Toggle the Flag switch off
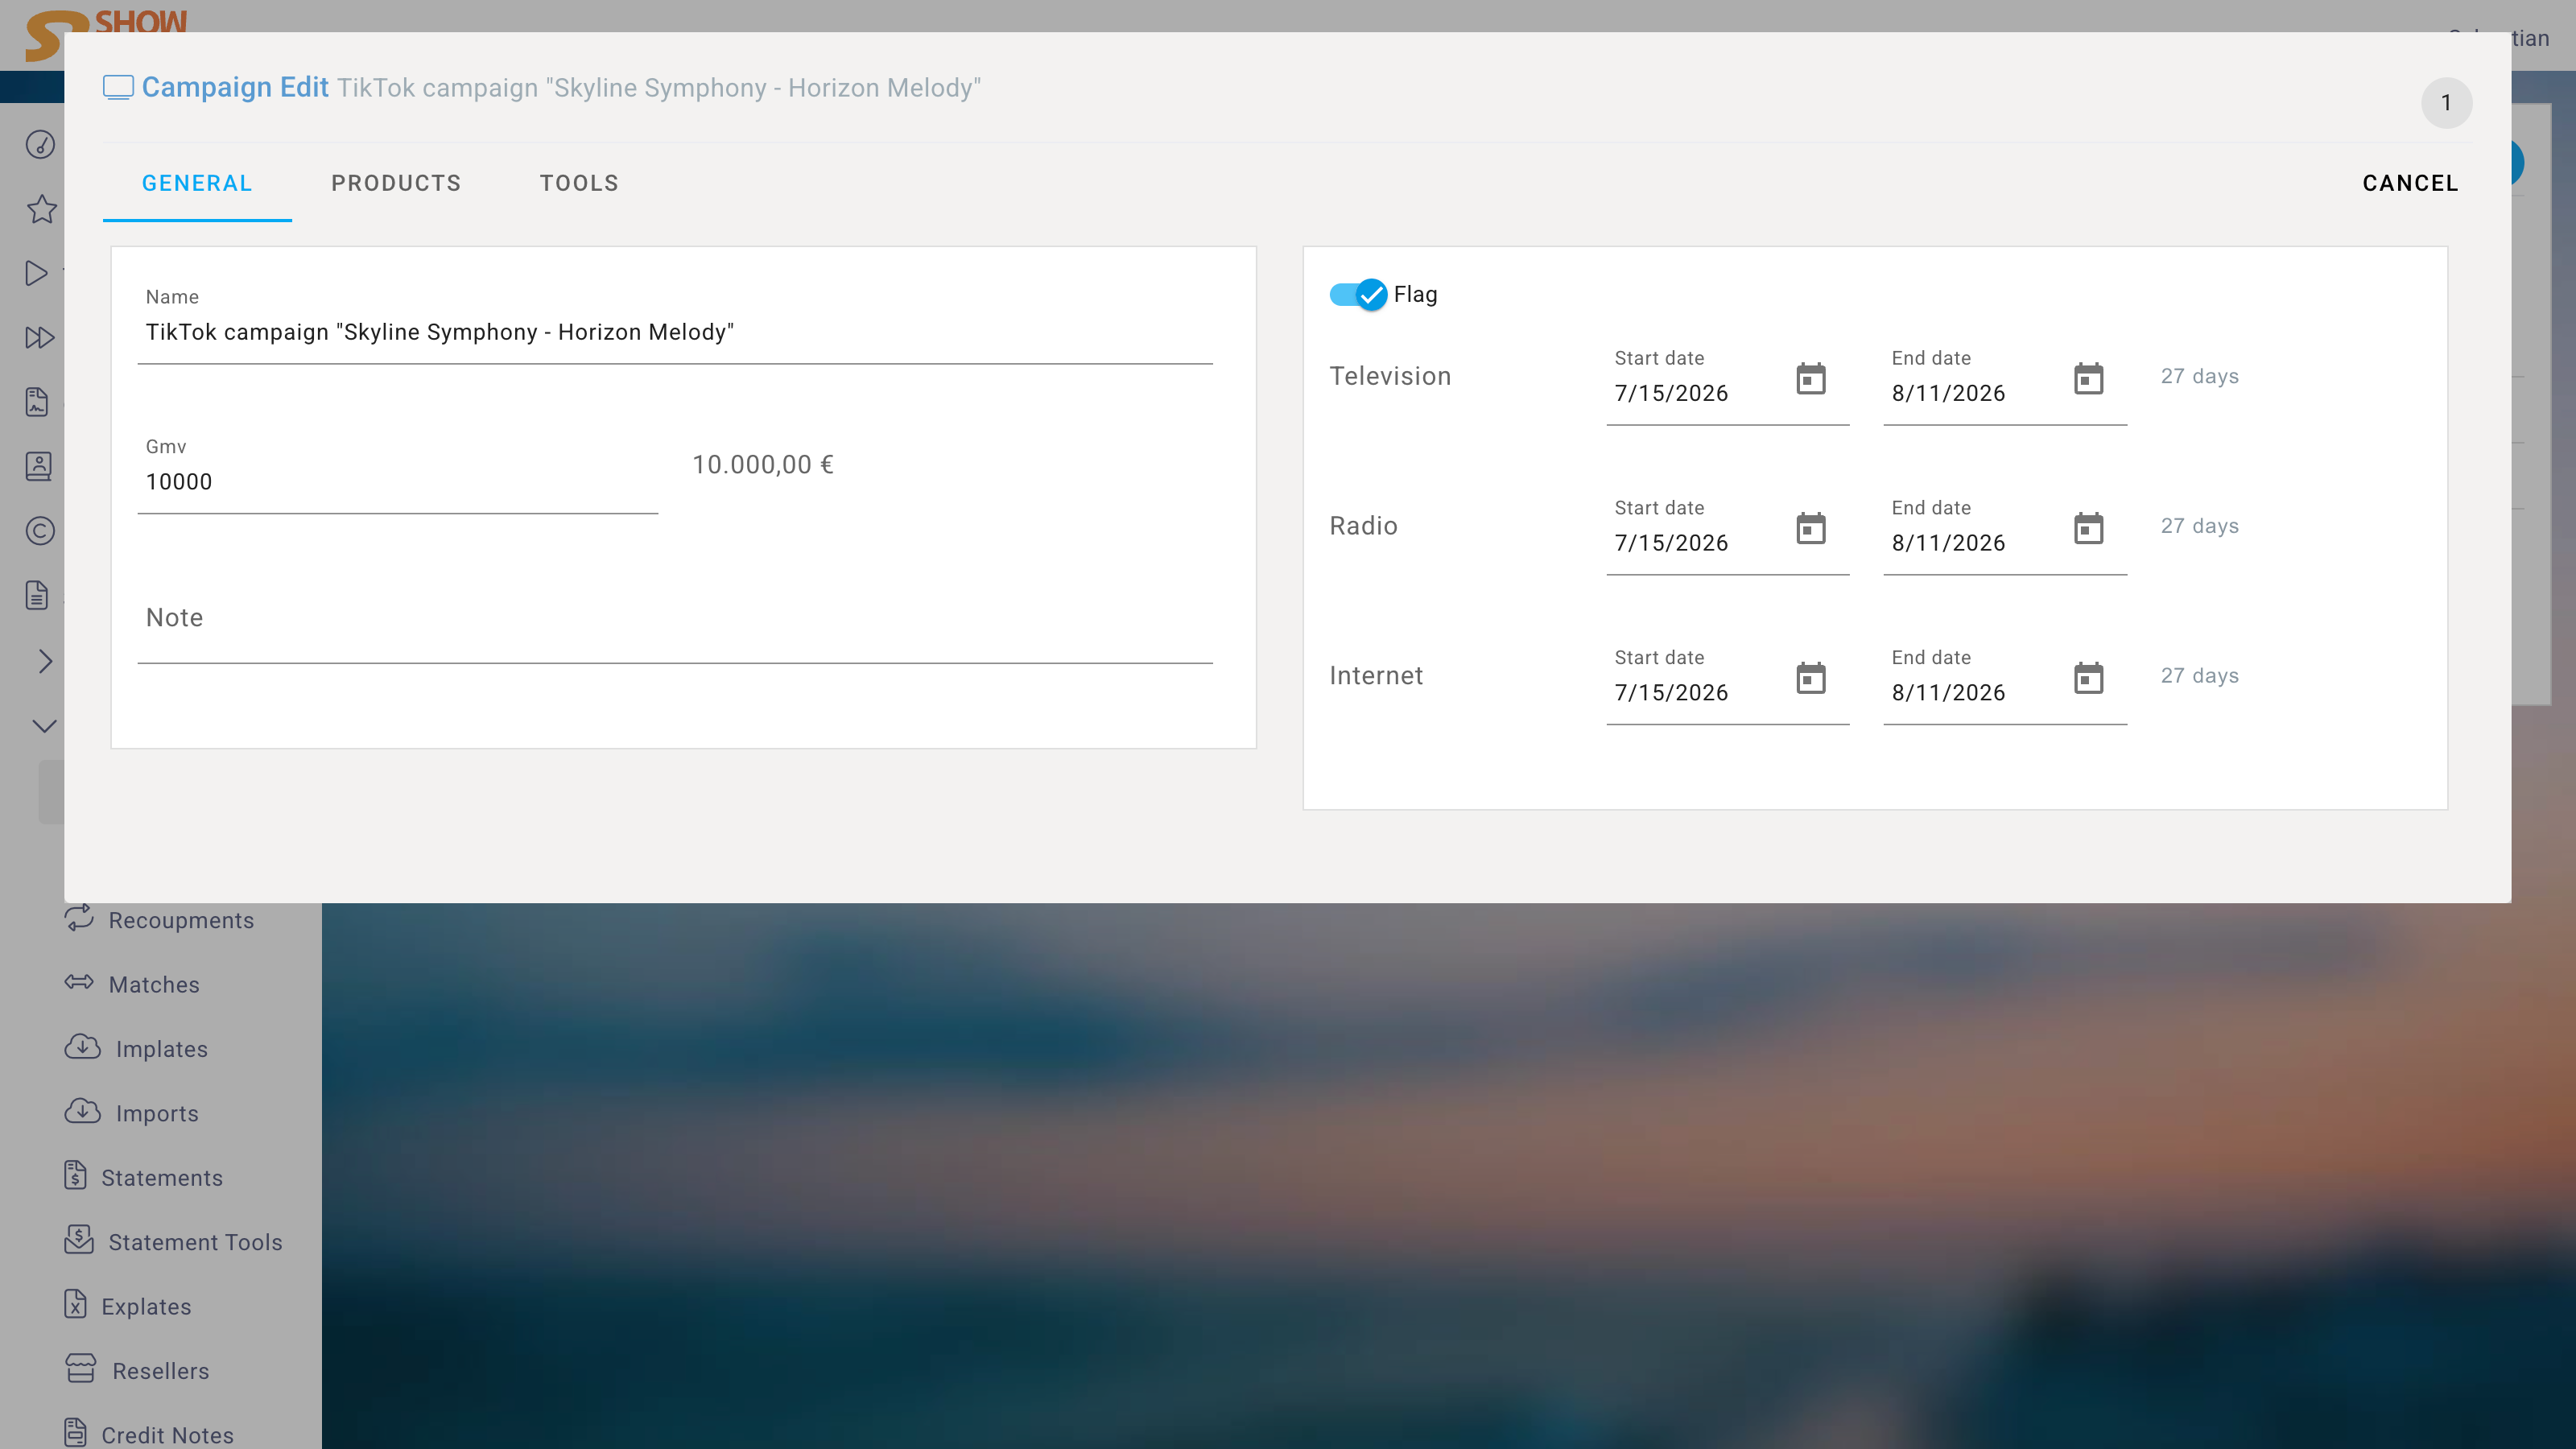 1358,295
